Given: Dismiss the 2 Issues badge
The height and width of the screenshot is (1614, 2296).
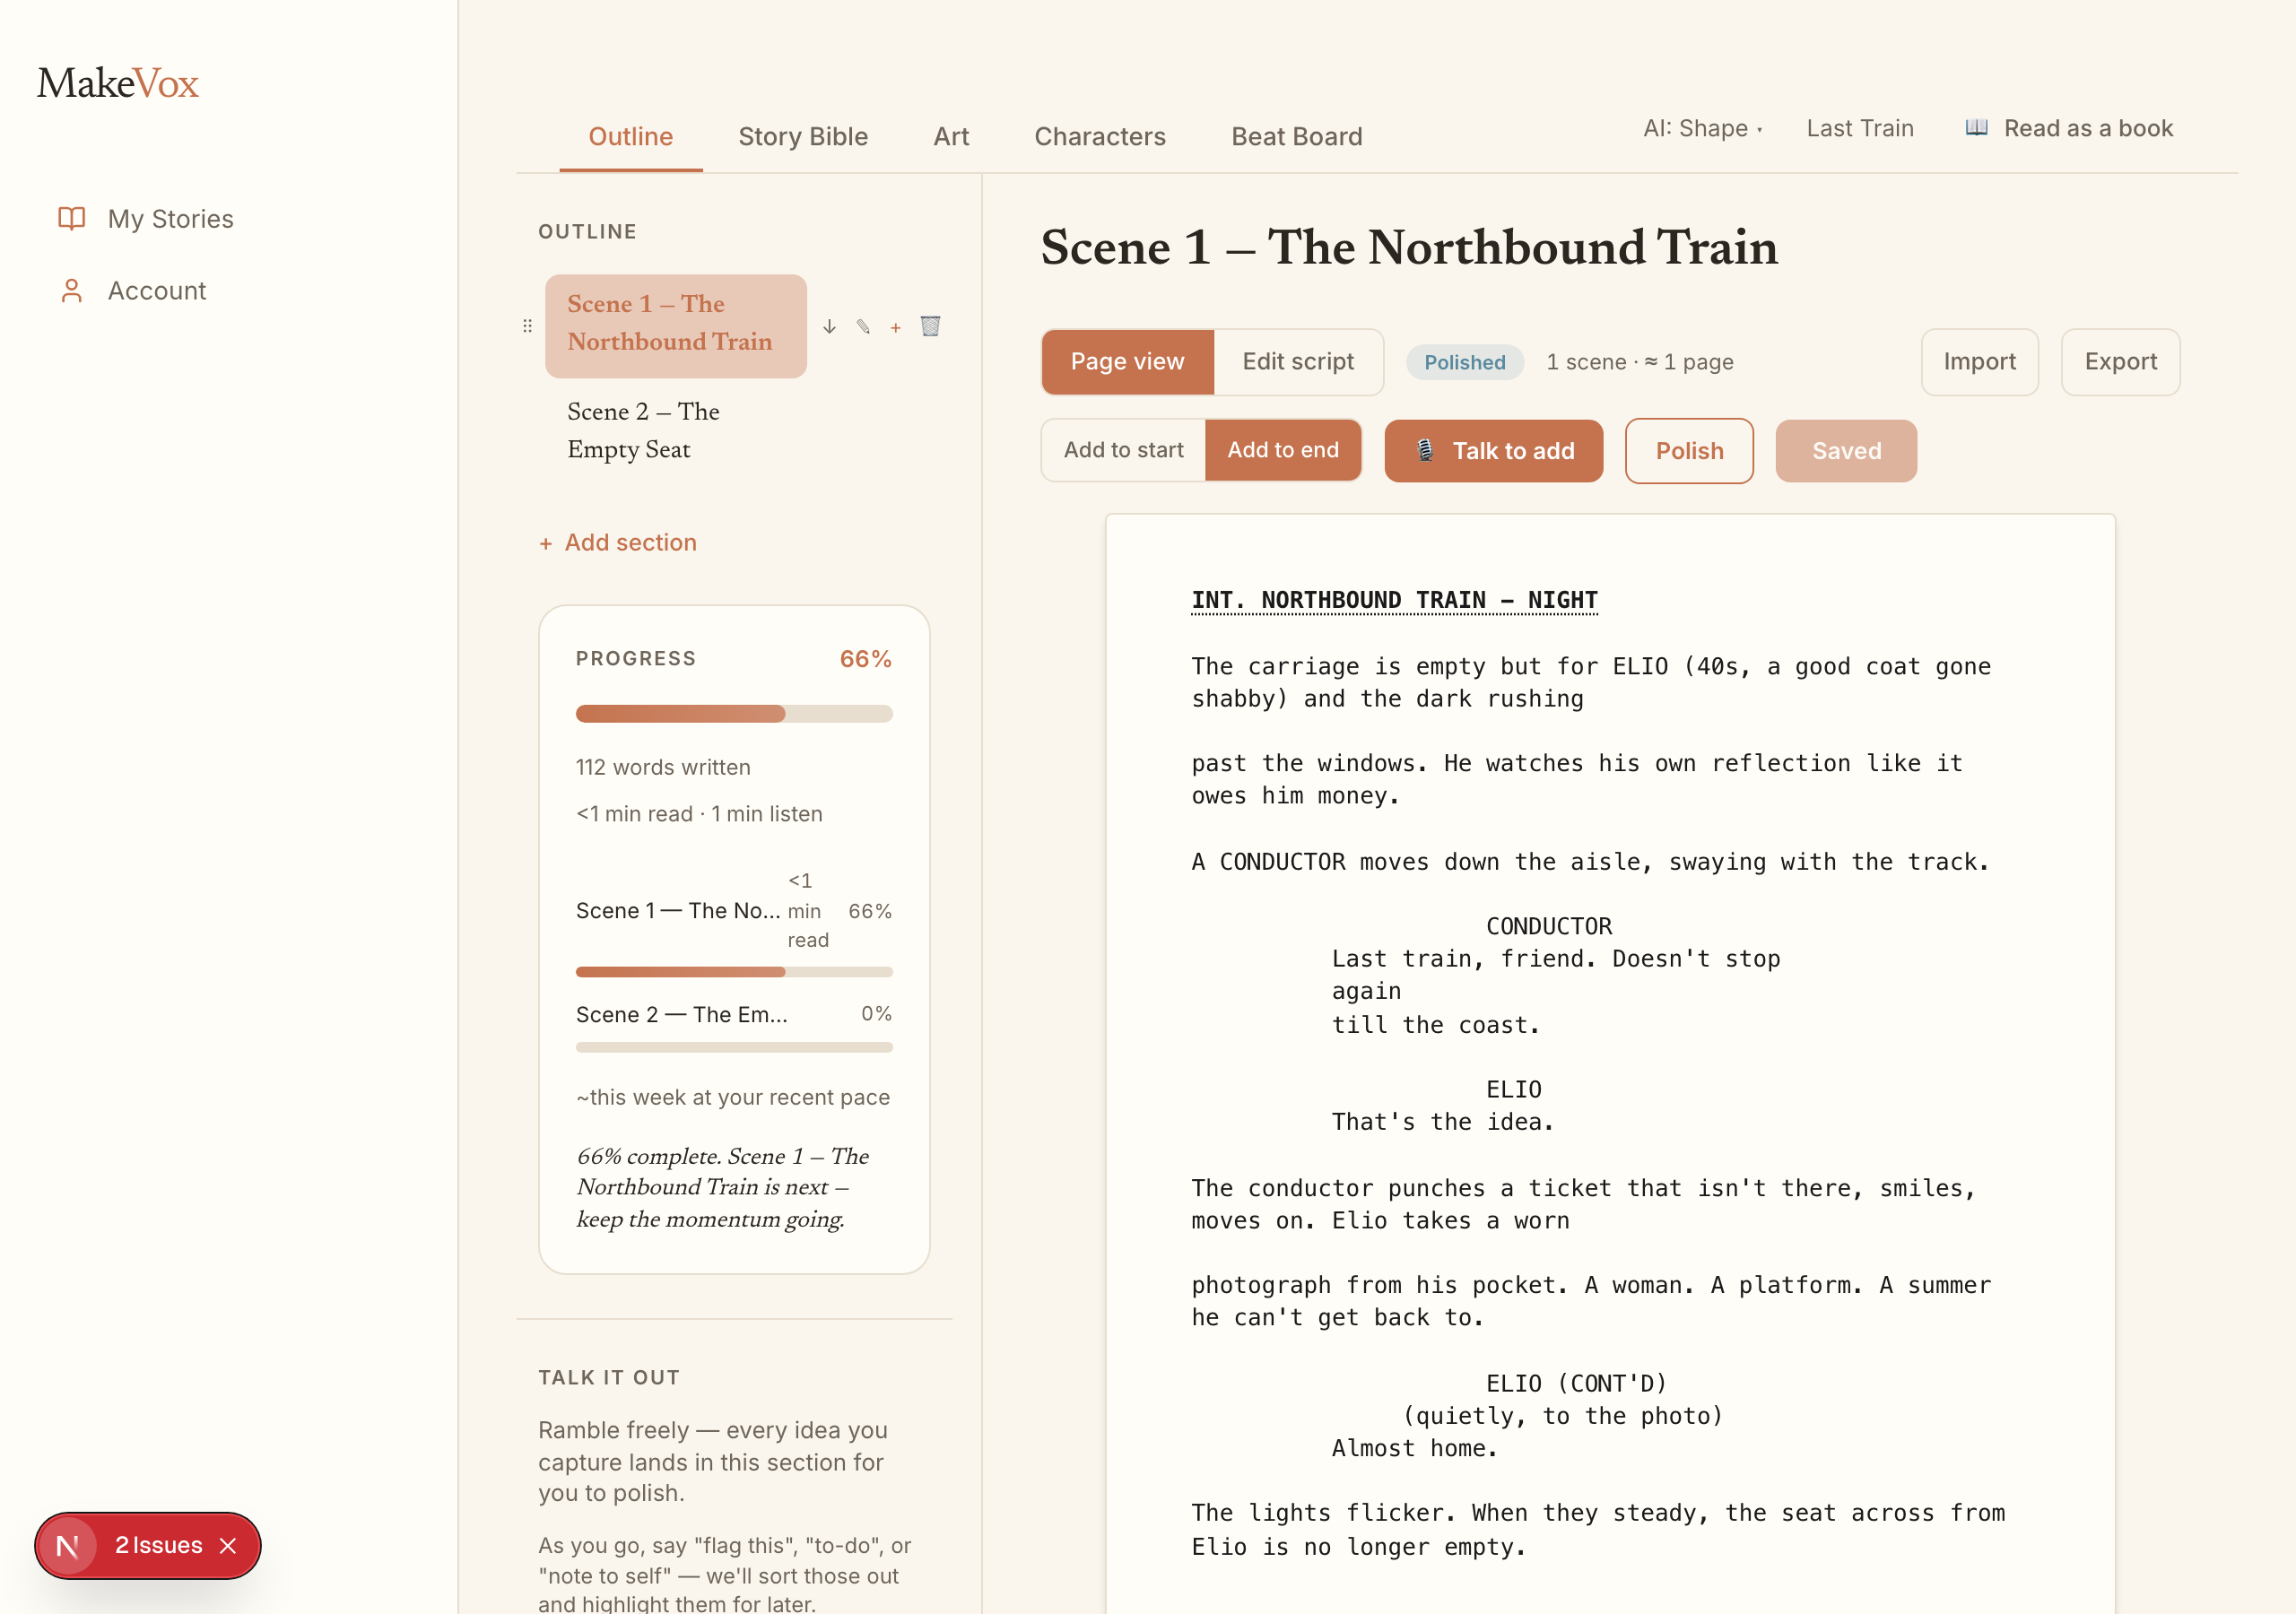Looking at the screenshot, I should click(228, 1545).
